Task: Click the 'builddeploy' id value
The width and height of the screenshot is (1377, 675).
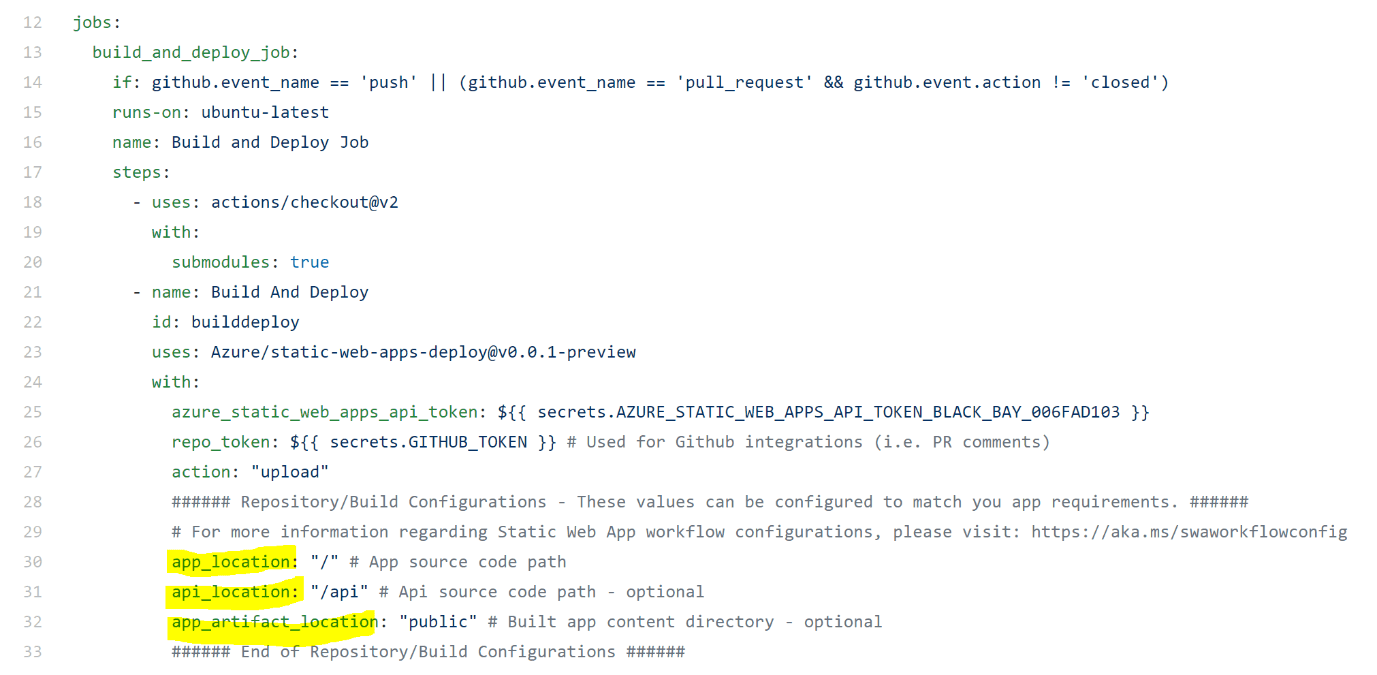Action: pos(245,322)
